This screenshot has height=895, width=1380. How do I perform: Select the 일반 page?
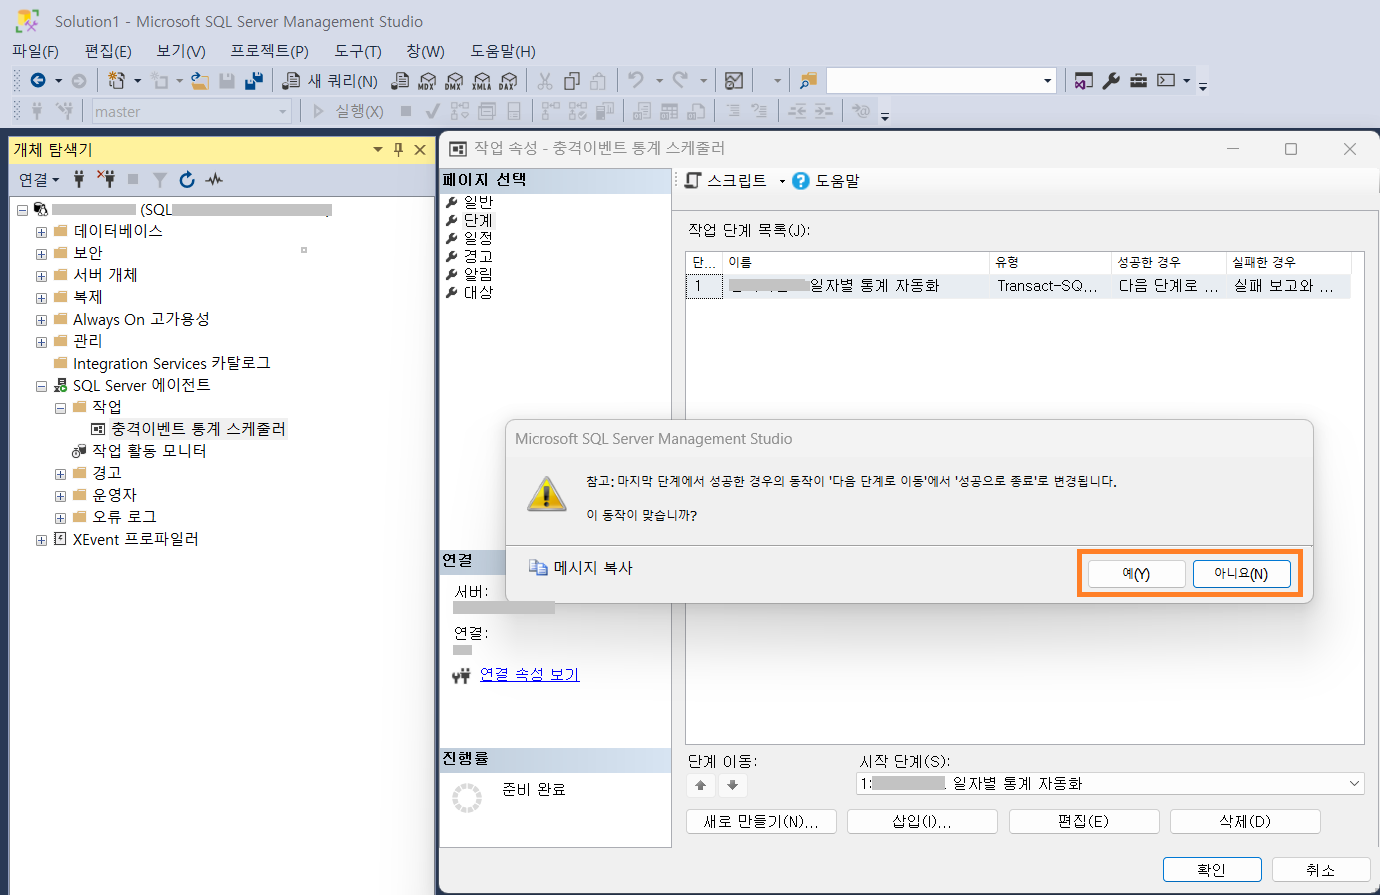point(478,202)
